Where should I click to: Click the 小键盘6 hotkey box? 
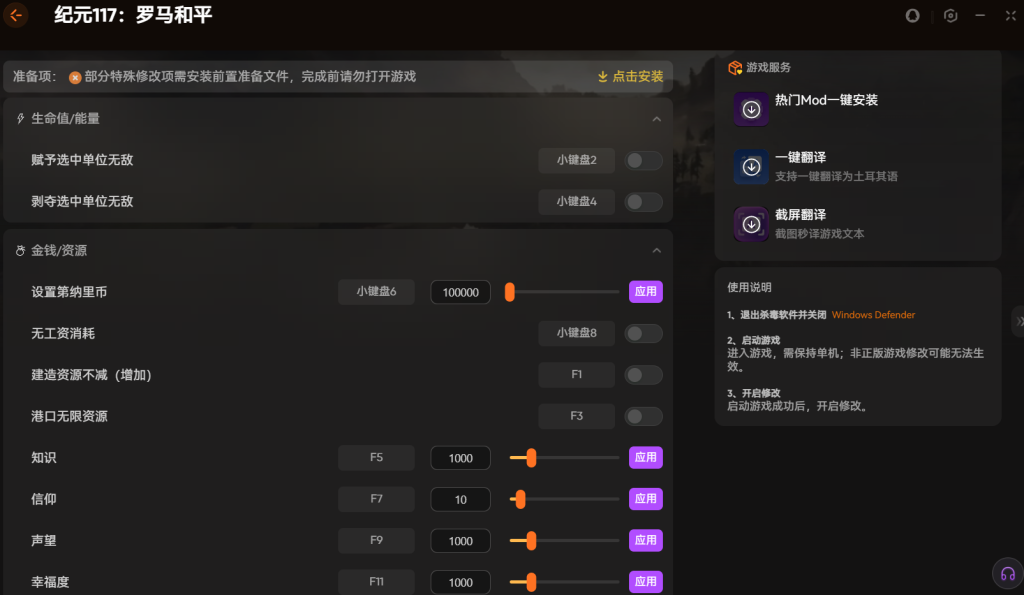click(376, 292)
